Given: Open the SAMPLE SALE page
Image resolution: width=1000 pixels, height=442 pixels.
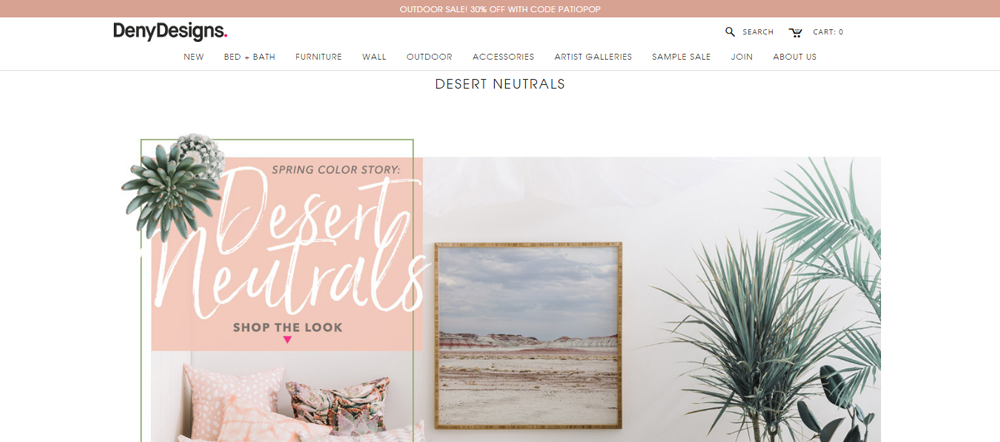Looking at the screenshot, I should pyautogui.click(x=681, y=57).
